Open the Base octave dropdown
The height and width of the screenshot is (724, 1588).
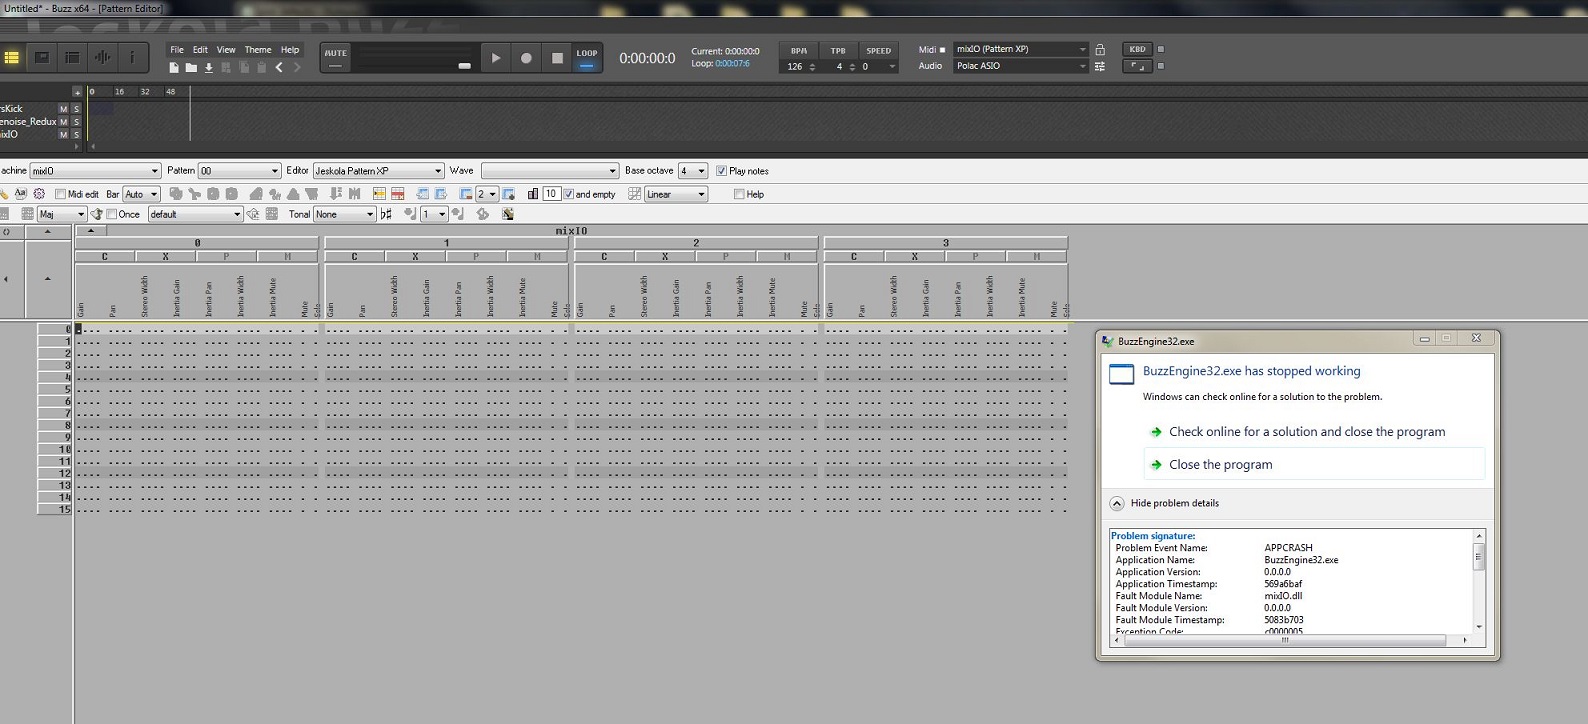(x=693, y=171)
